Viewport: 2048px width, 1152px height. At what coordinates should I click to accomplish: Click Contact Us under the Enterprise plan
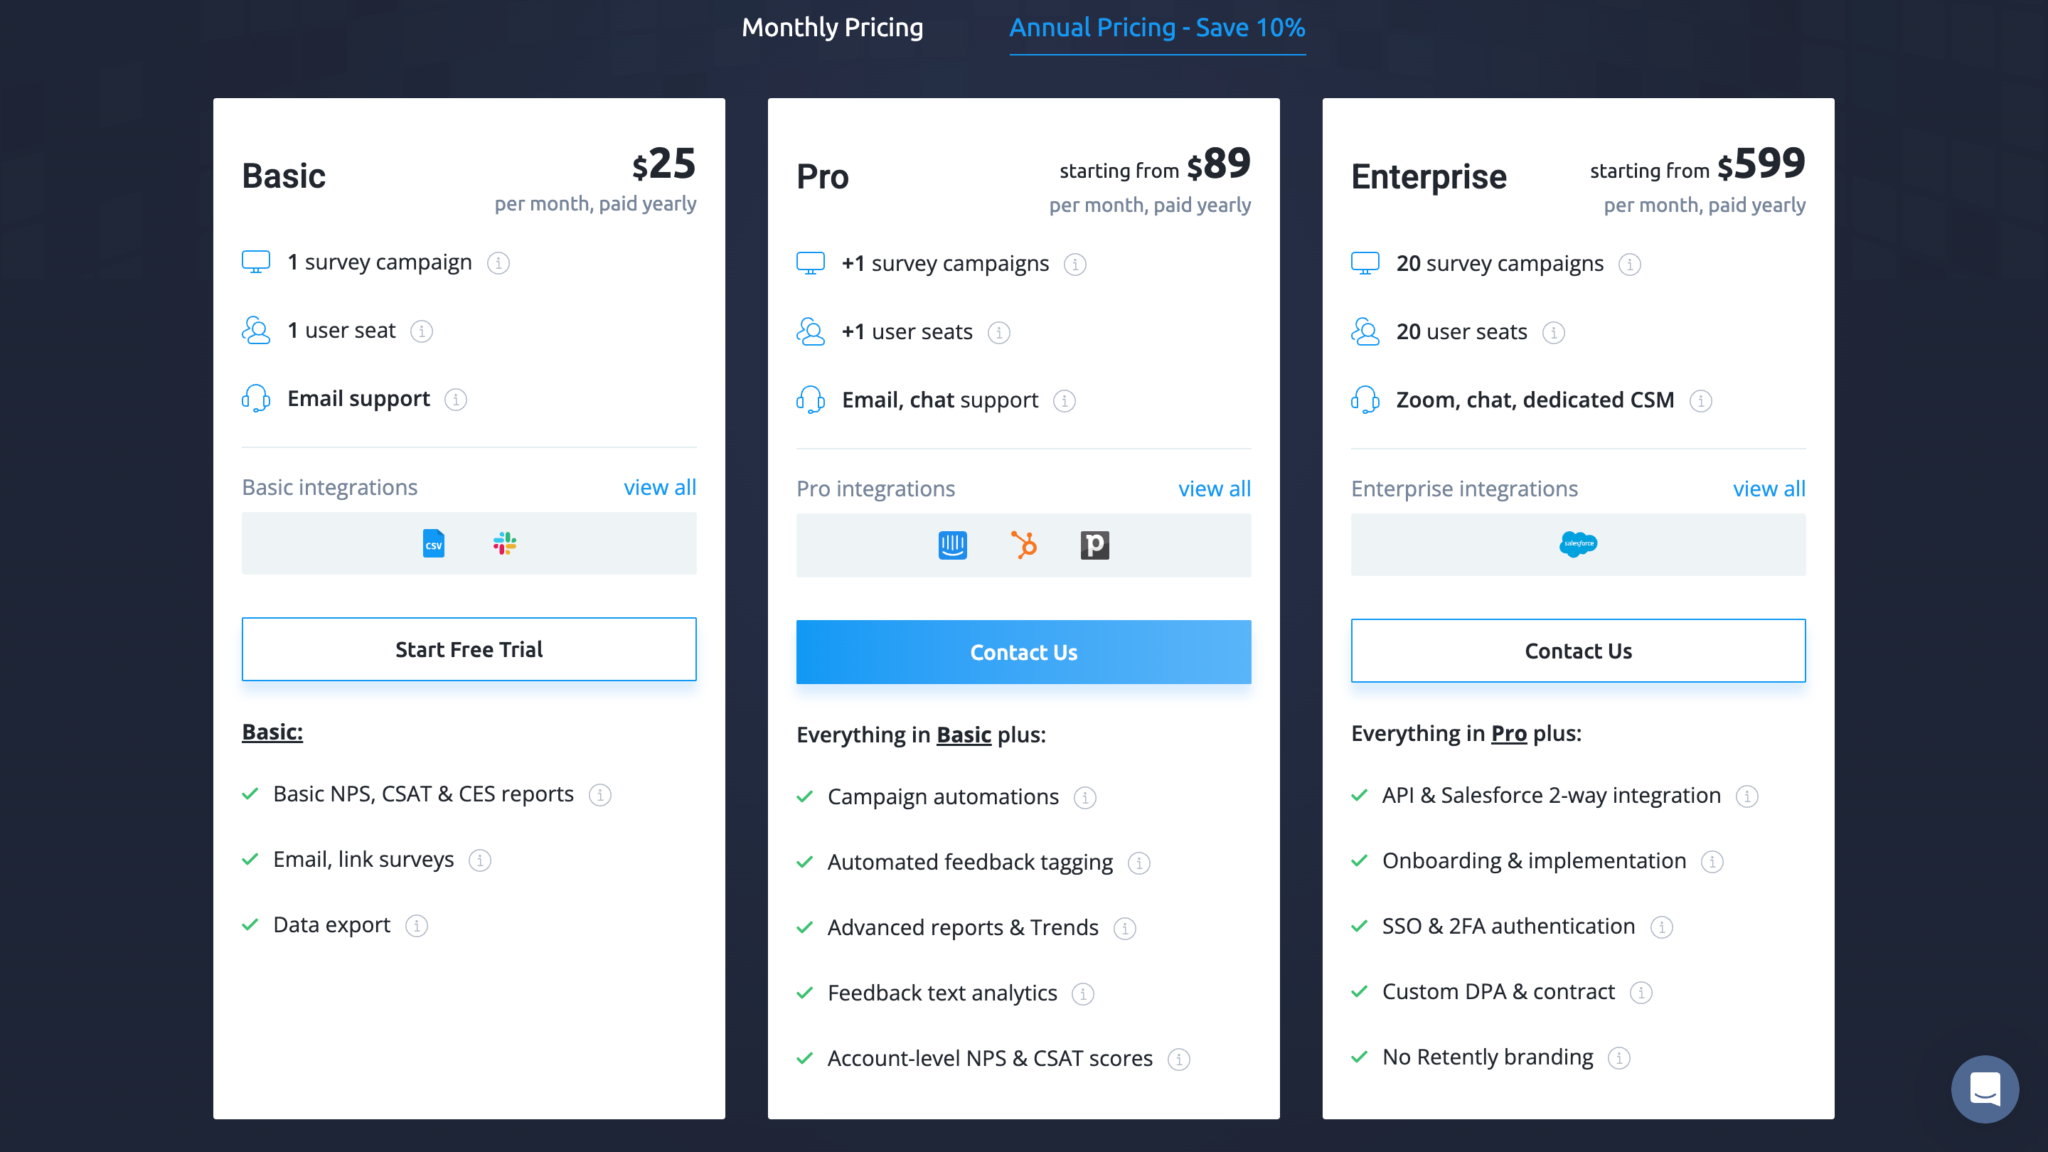[1578, 650]
